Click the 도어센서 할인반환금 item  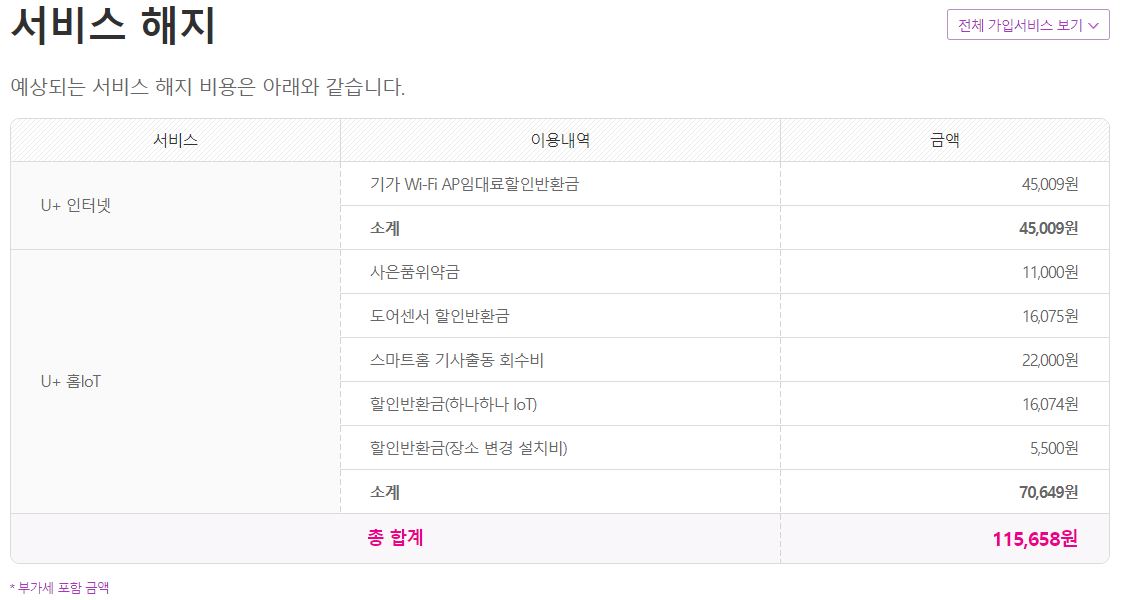[439, 316]
